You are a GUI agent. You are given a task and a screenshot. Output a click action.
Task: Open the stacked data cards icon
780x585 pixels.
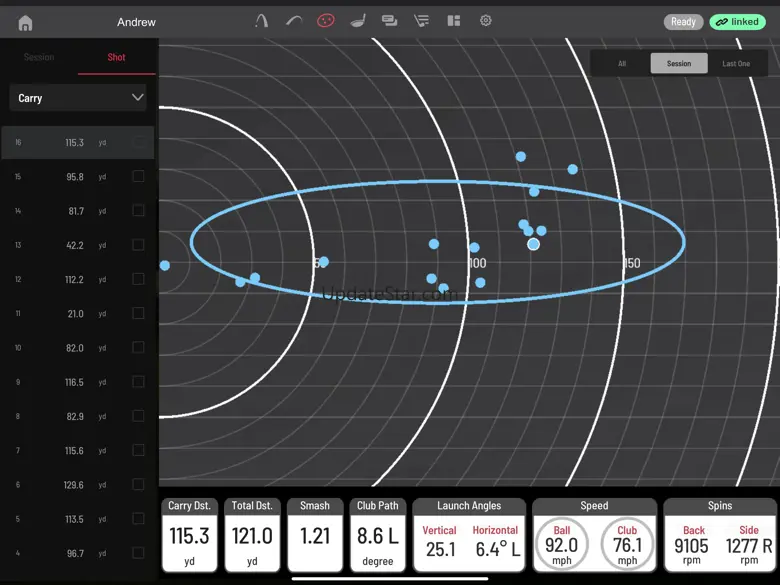coord(390,21)
